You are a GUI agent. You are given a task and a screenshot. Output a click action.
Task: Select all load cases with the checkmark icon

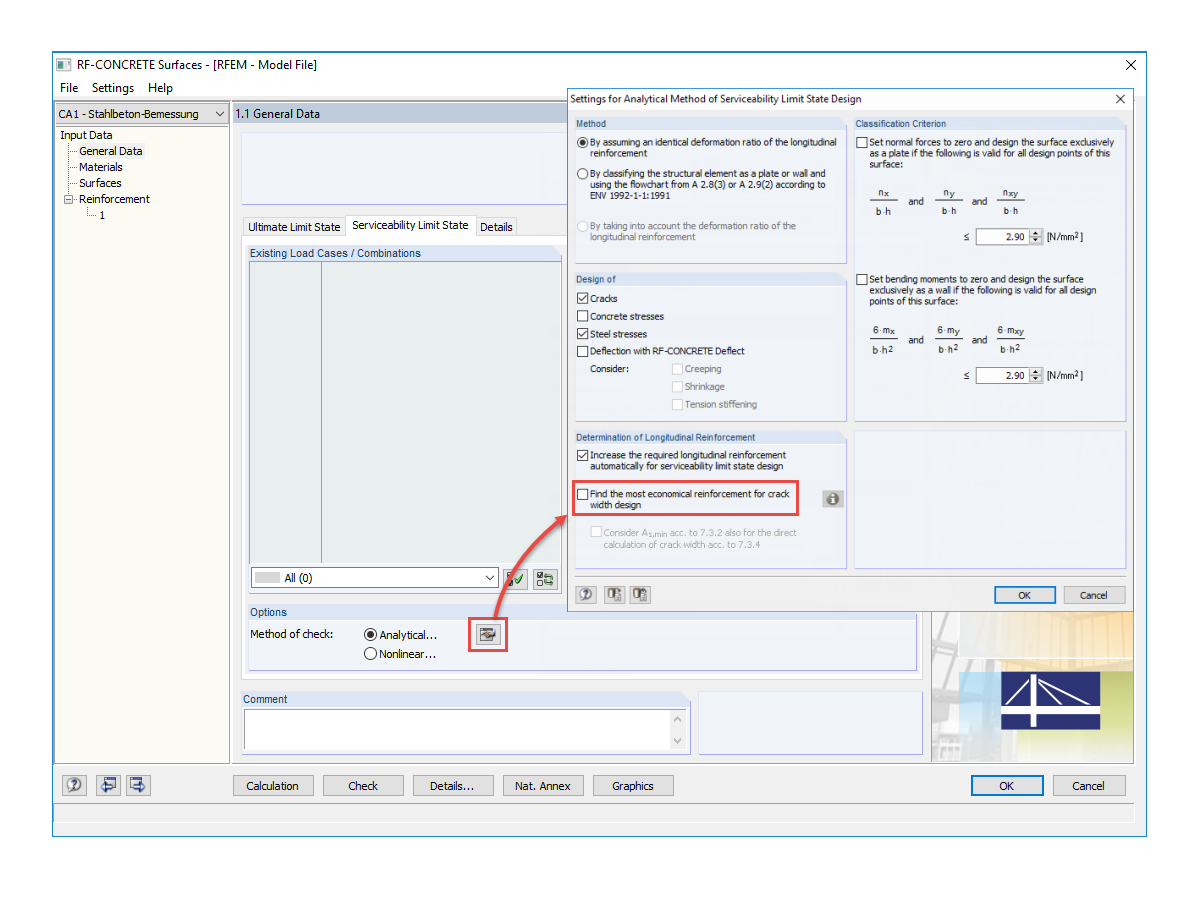pos(514,577)
